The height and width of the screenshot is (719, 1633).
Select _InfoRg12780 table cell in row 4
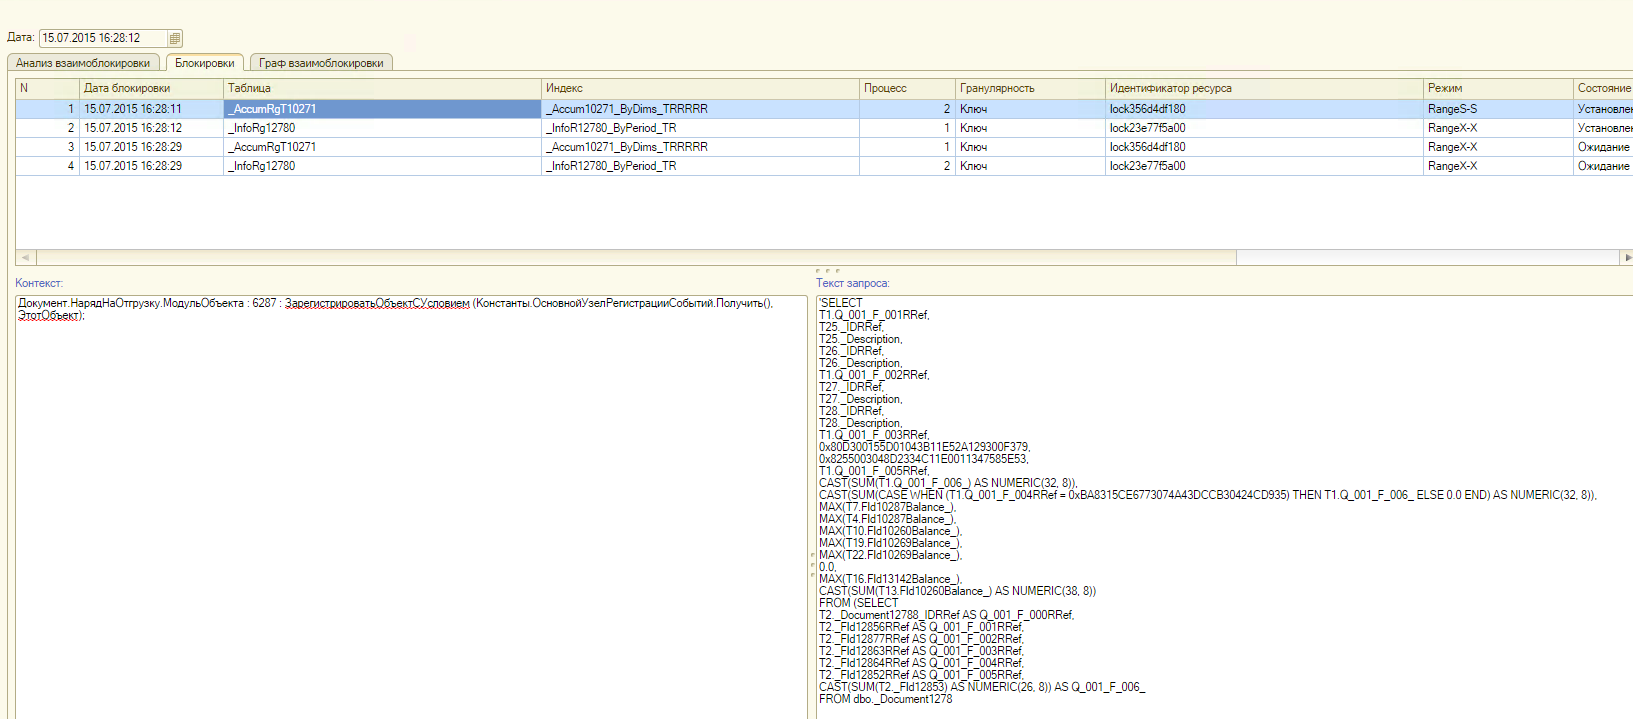click(x=382, y=166)
